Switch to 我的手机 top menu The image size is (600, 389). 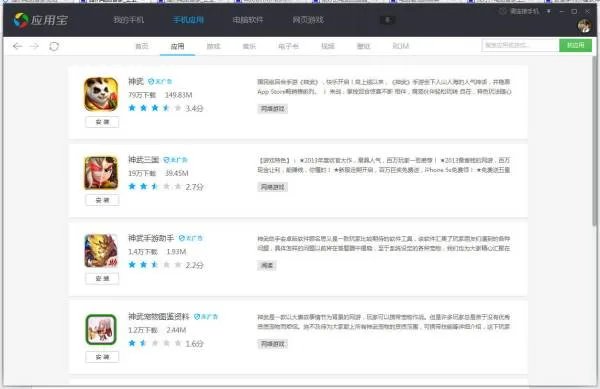click(x=129, y=20)
